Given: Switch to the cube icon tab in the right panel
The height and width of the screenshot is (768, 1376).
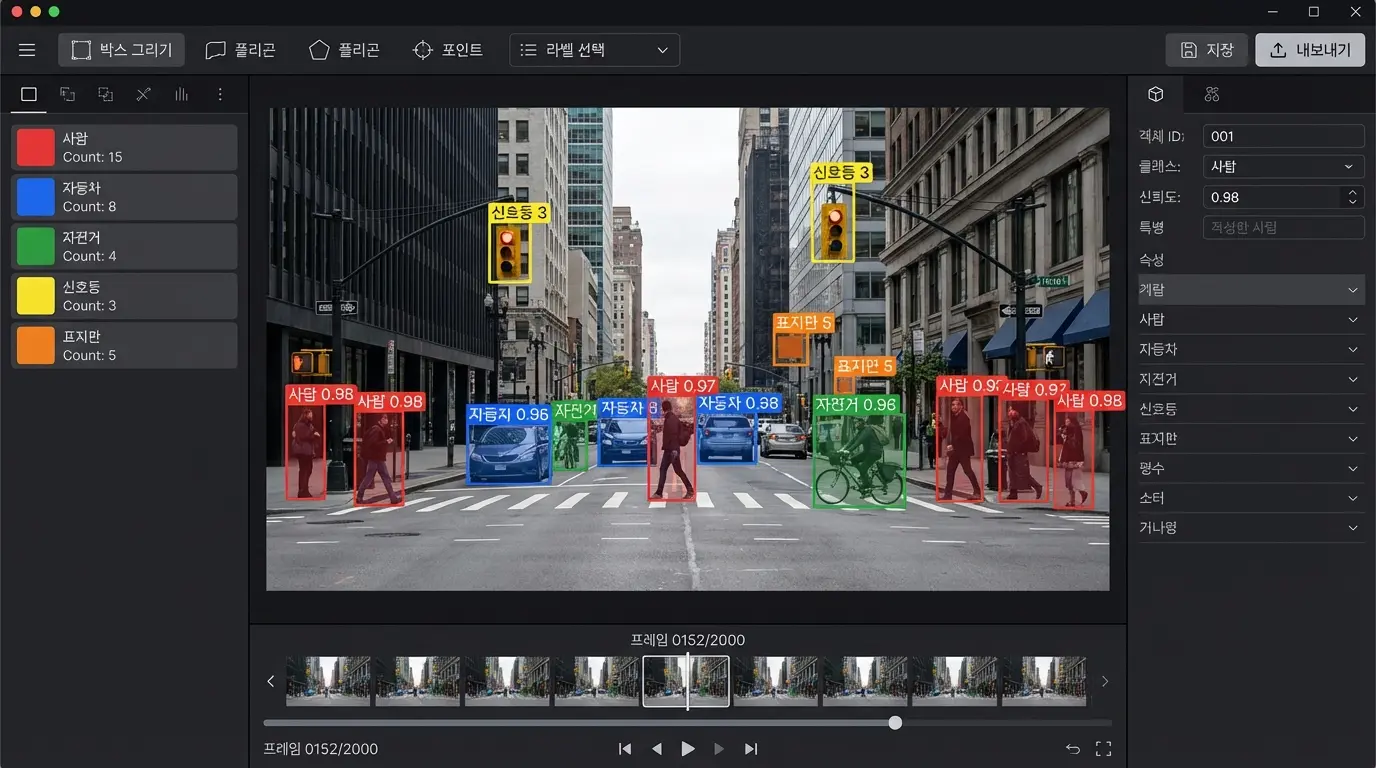Looking at the screenshot, I should pyautogui.click(x=1156, y=94).
